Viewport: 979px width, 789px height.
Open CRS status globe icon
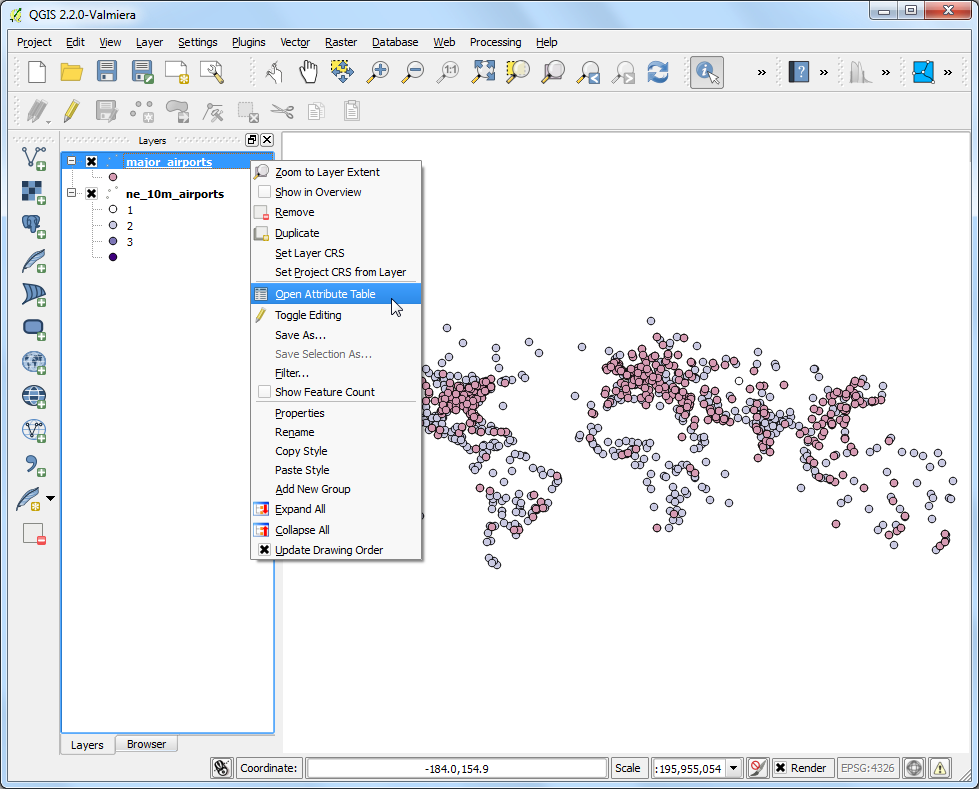tap(914, 768)
